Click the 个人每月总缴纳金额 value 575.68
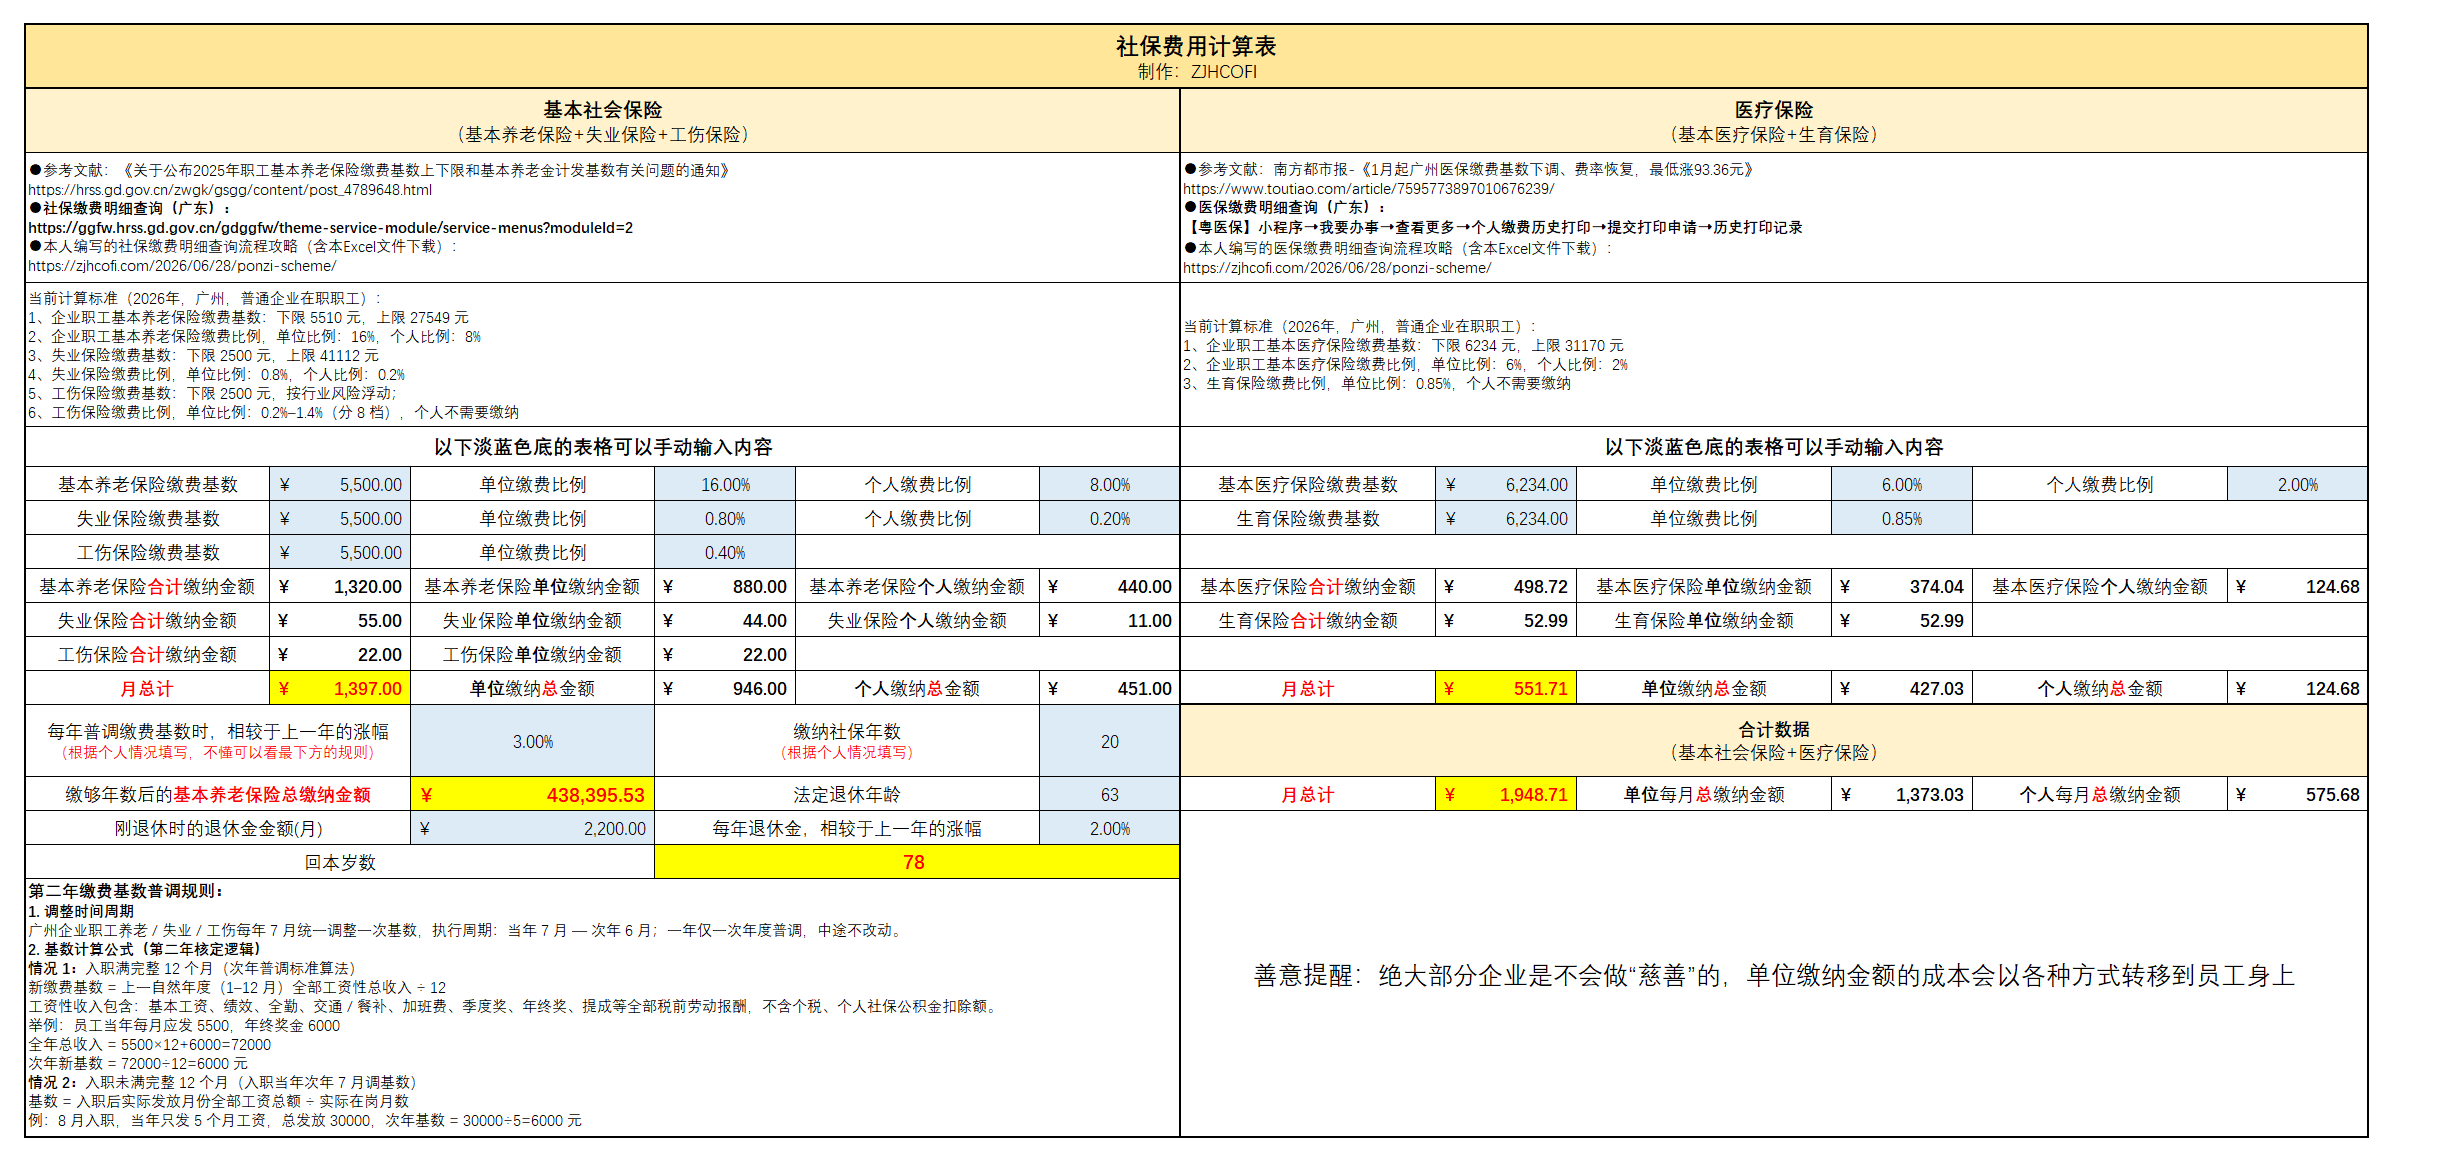 2298,795
